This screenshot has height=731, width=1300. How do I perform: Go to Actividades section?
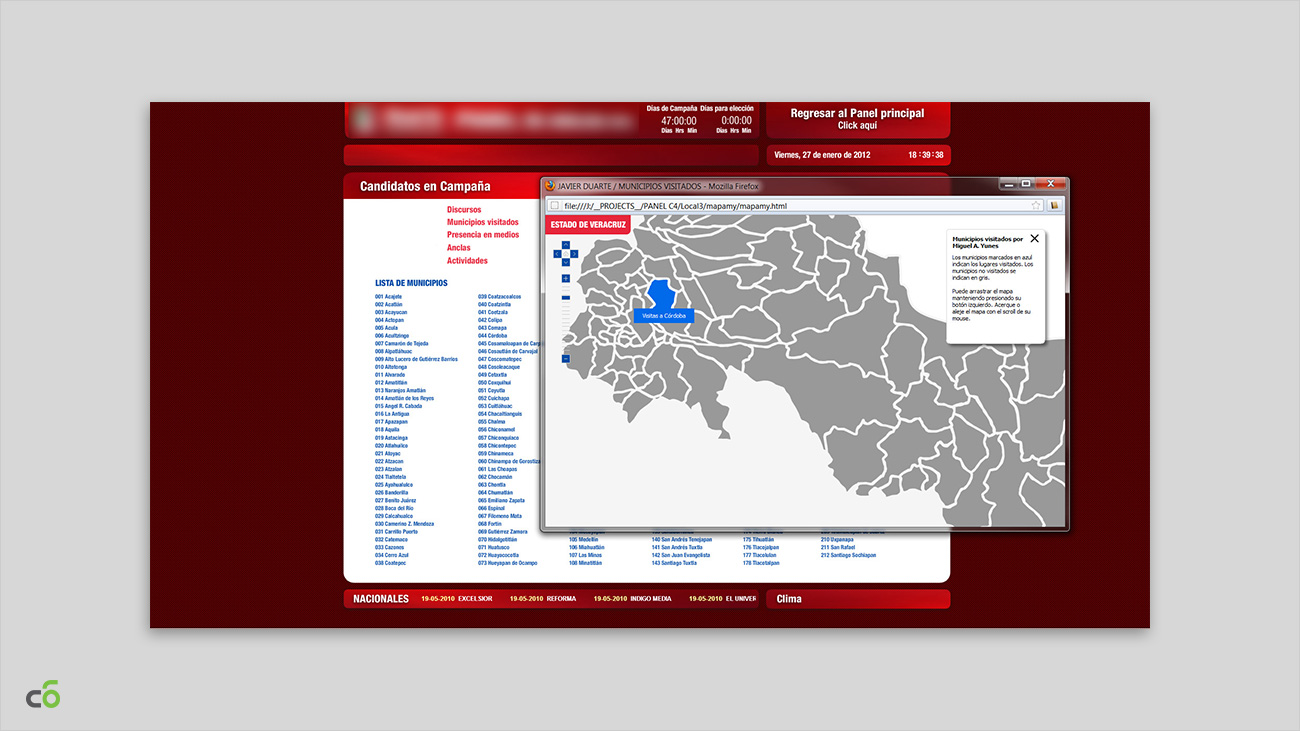[x=467, y=261]
